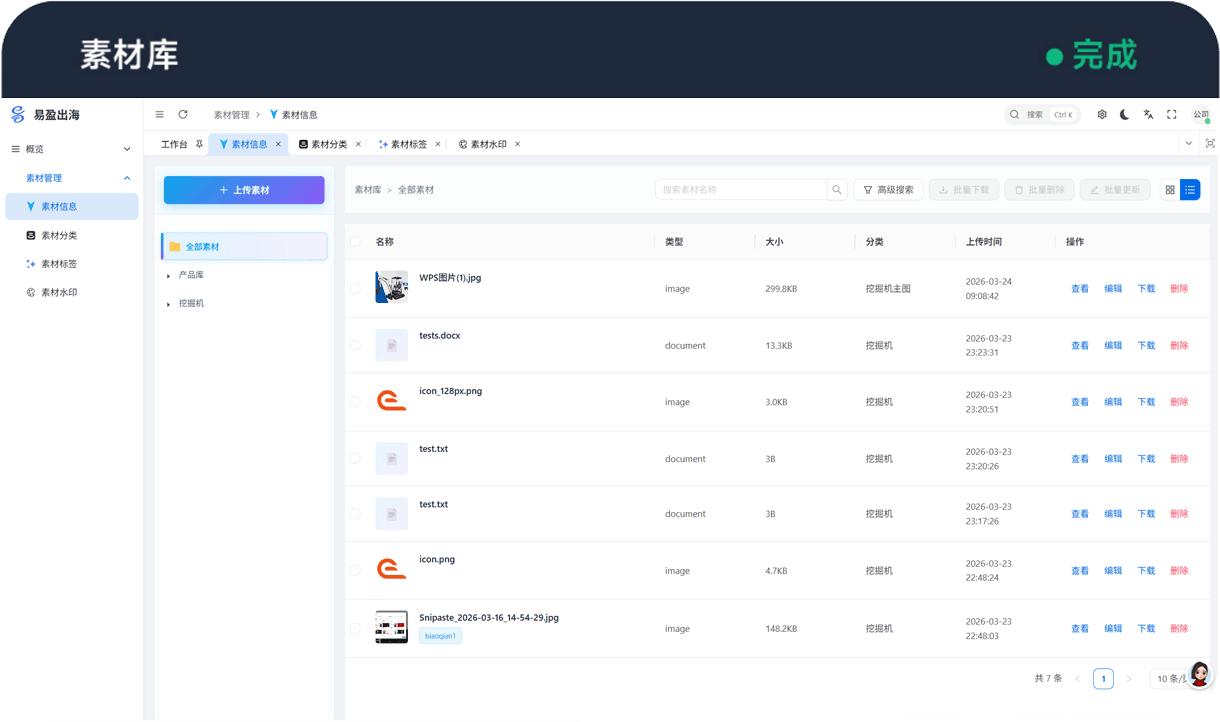This screenshot has width=1220, height=722.
Task: Check the select-all checkbox in table header
Action: pos(355,242)
